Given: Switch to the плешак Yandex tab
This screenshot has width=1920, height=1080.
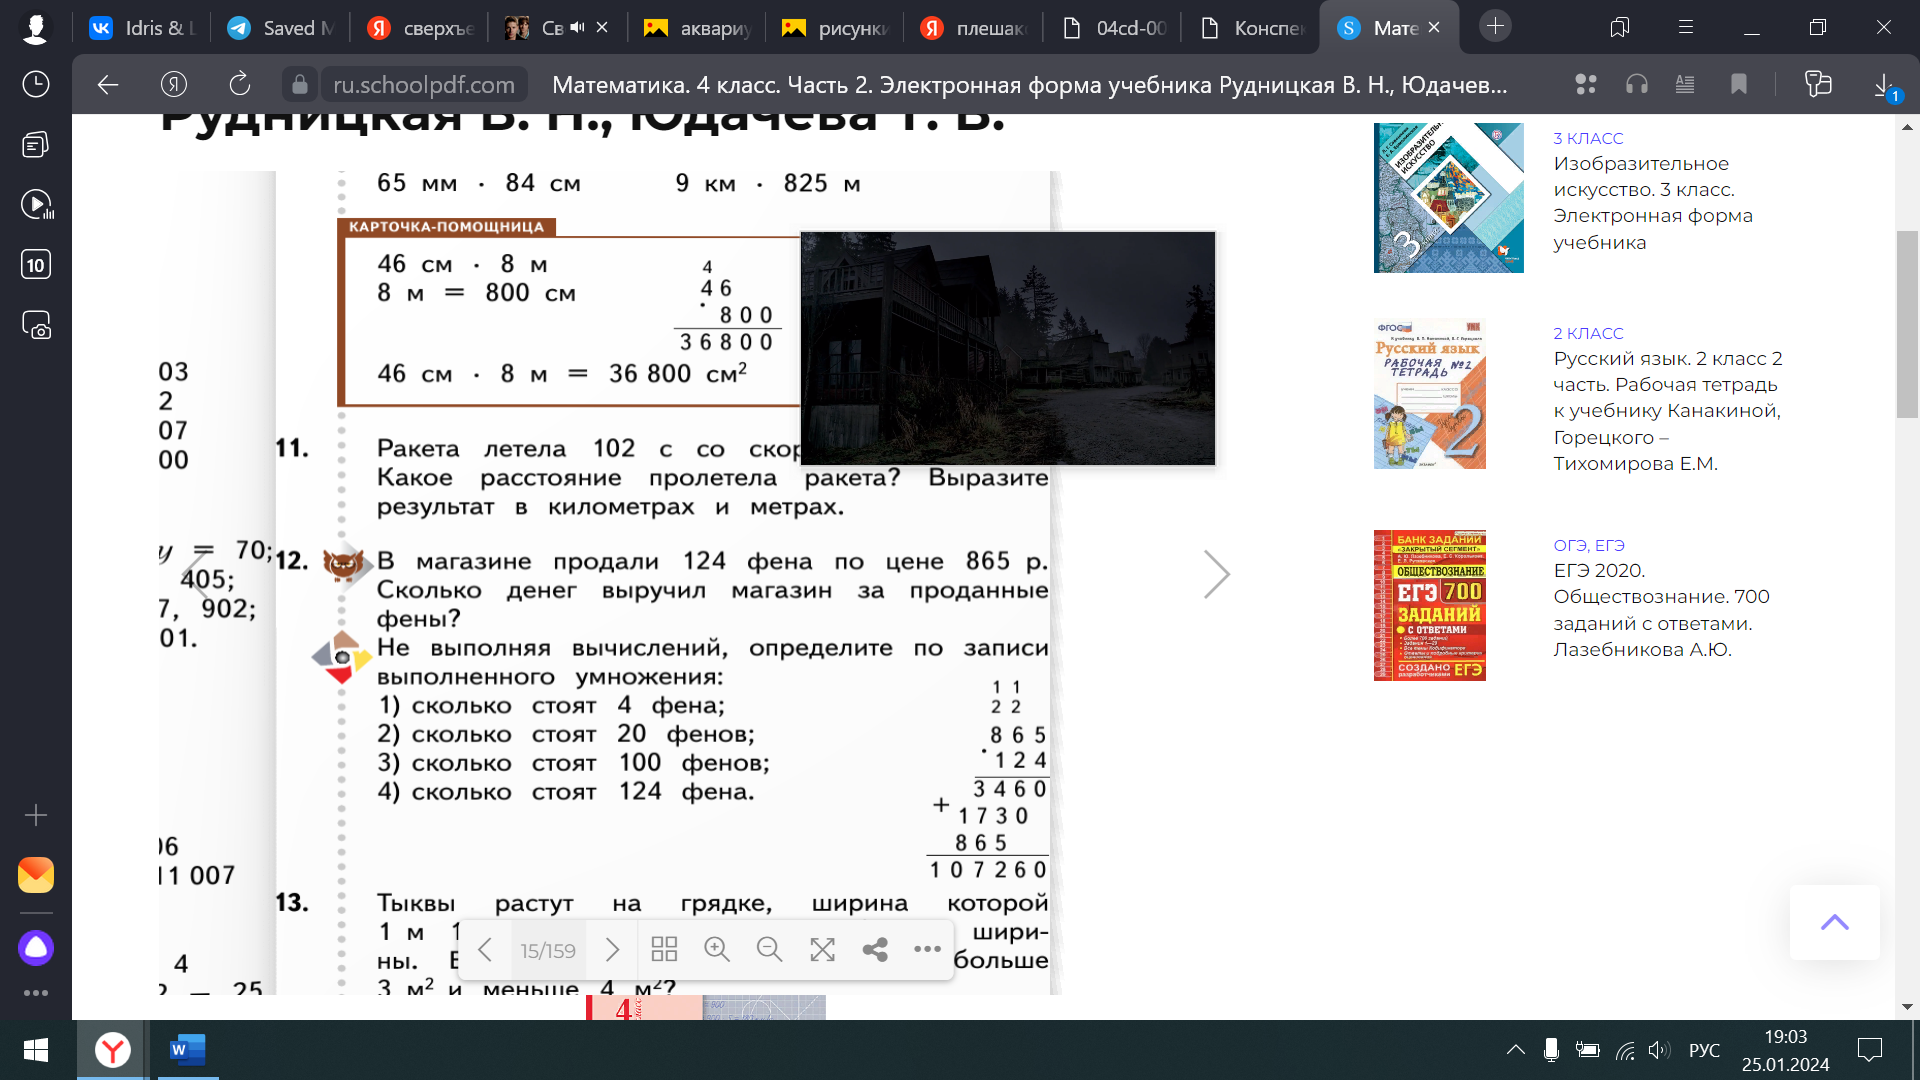Looking at the screenshot, I should pyautogui.click(x=973, y=28).
